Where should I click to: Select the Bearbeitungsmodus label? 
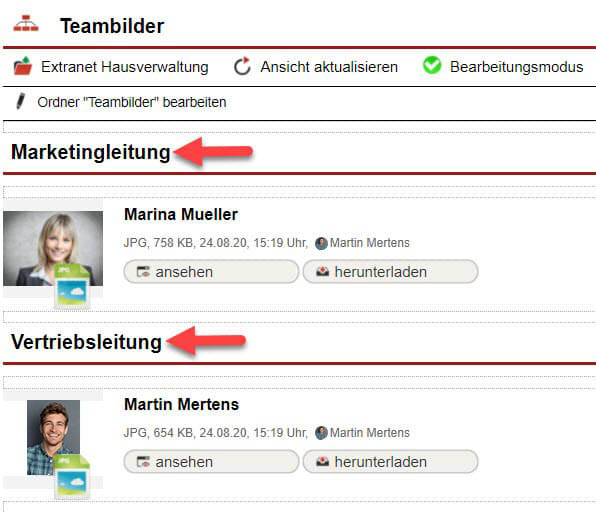click(517, 67)
